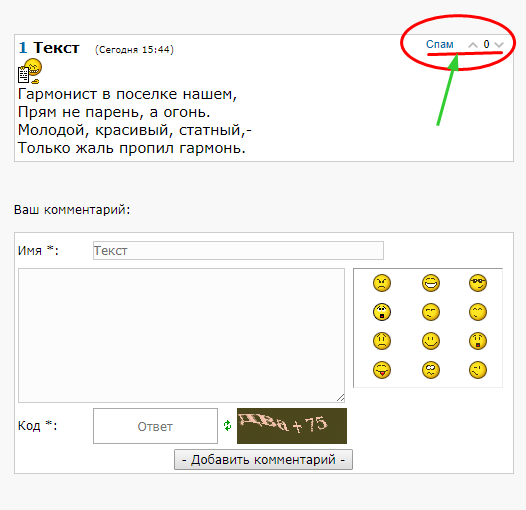Screen dimensions: 526x510
Task: Click the Имя name input field
Action: pos(238,250)
